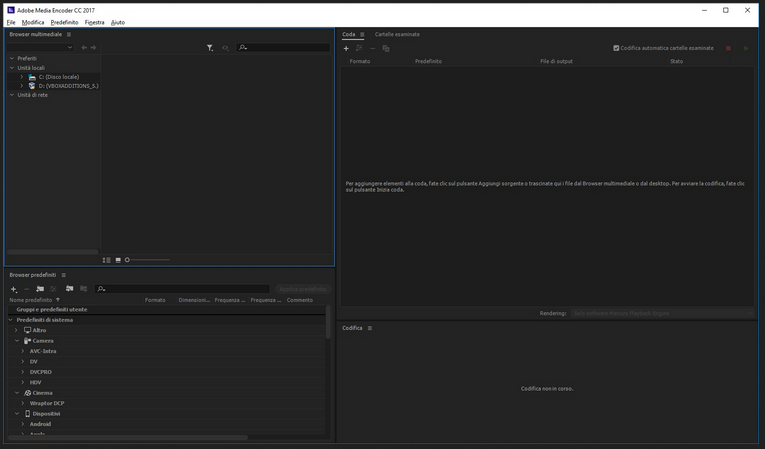Click the Remove minus icon in Coda panel
This screenshot has width=765, height=449.
click(372, 48)
